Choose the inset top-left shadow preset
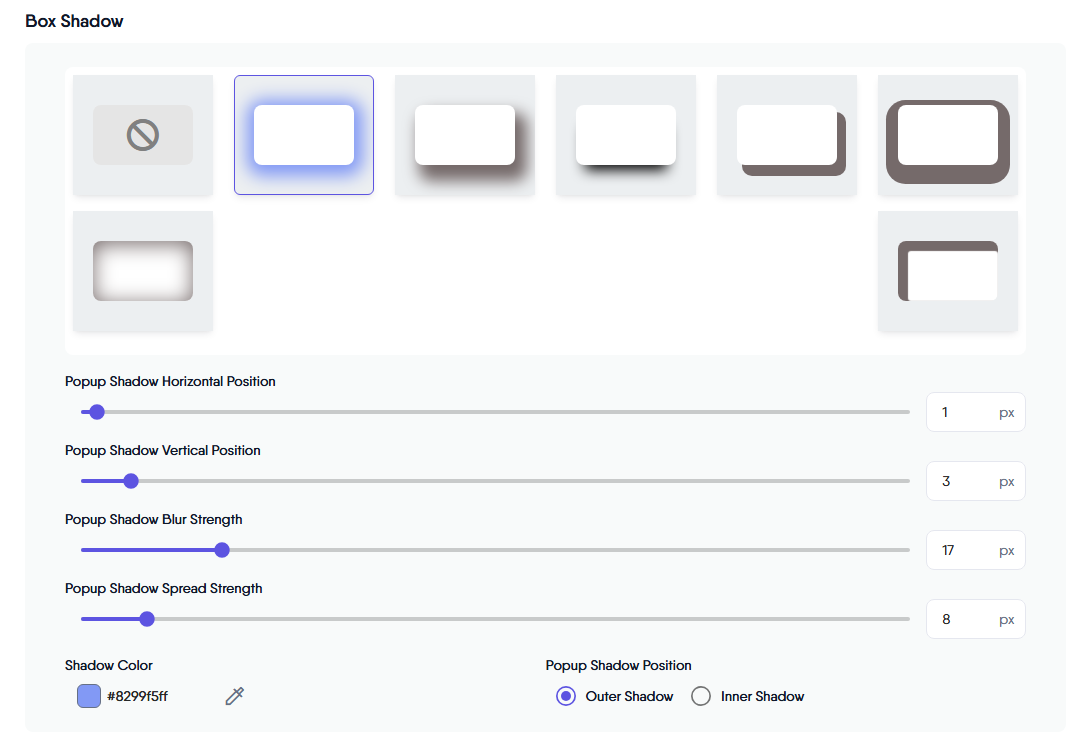This screenshot has height=746, width=1082. point(948,271)
